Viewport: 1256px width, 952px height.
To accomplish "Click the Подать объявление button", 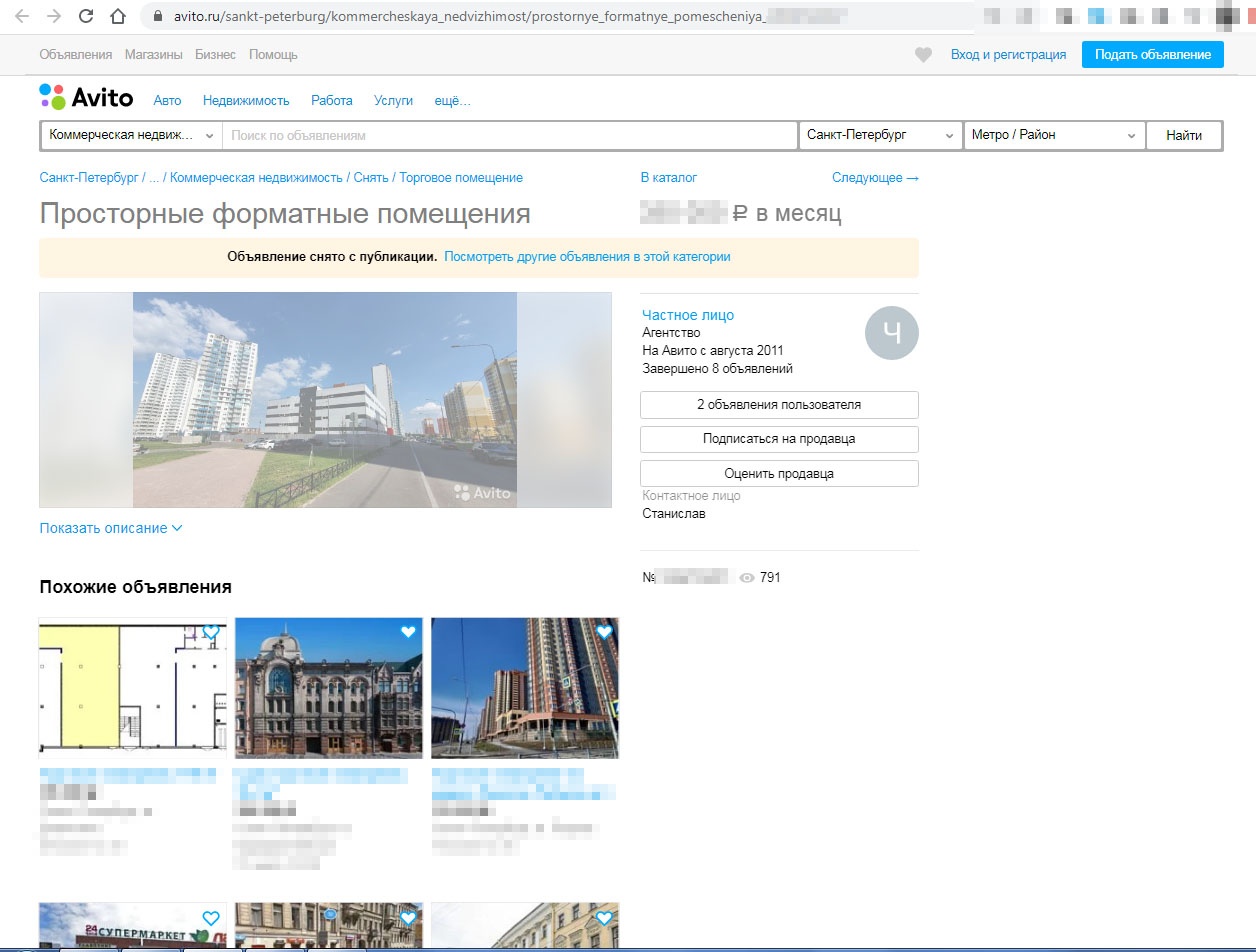I will click(1152, 55).
